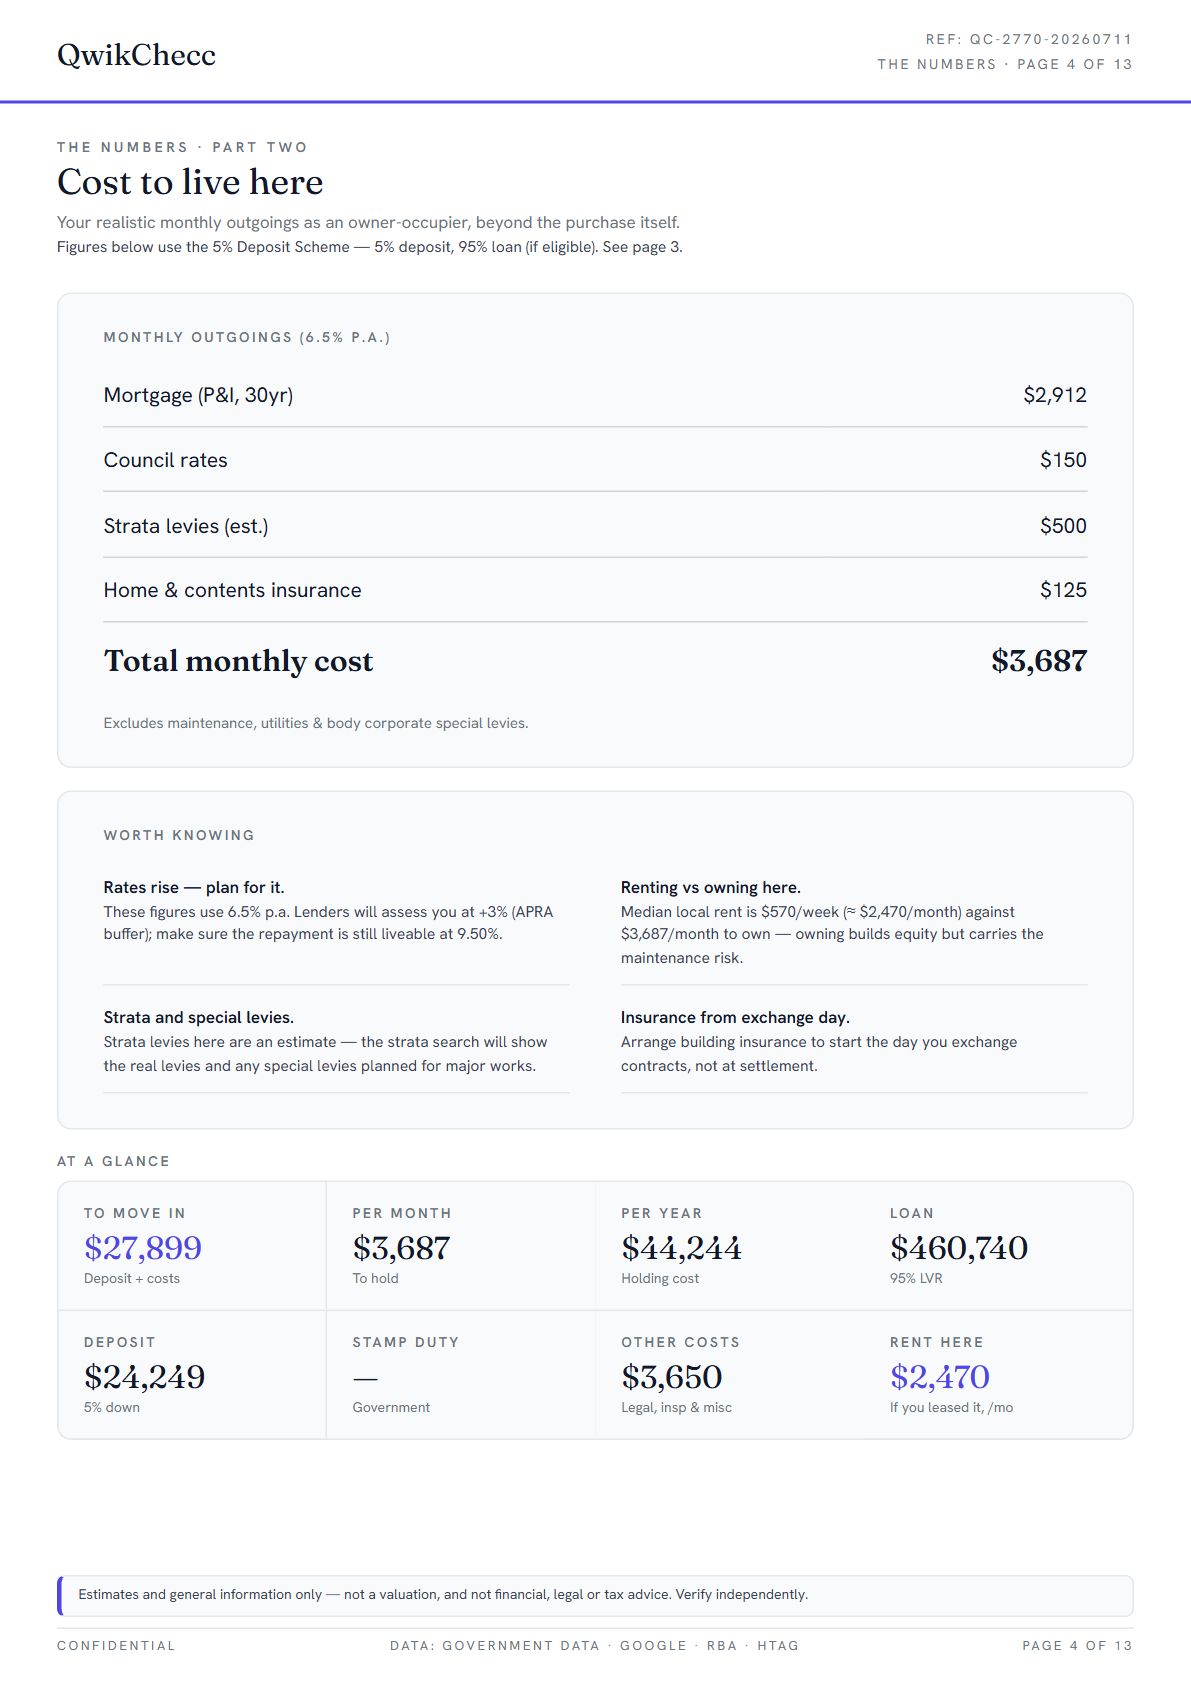Image resolution: width=1191 pixels, height=1683 pixels.
Task: Click the "AT A GLANCE" label
Action: (x=113, y=1162)
